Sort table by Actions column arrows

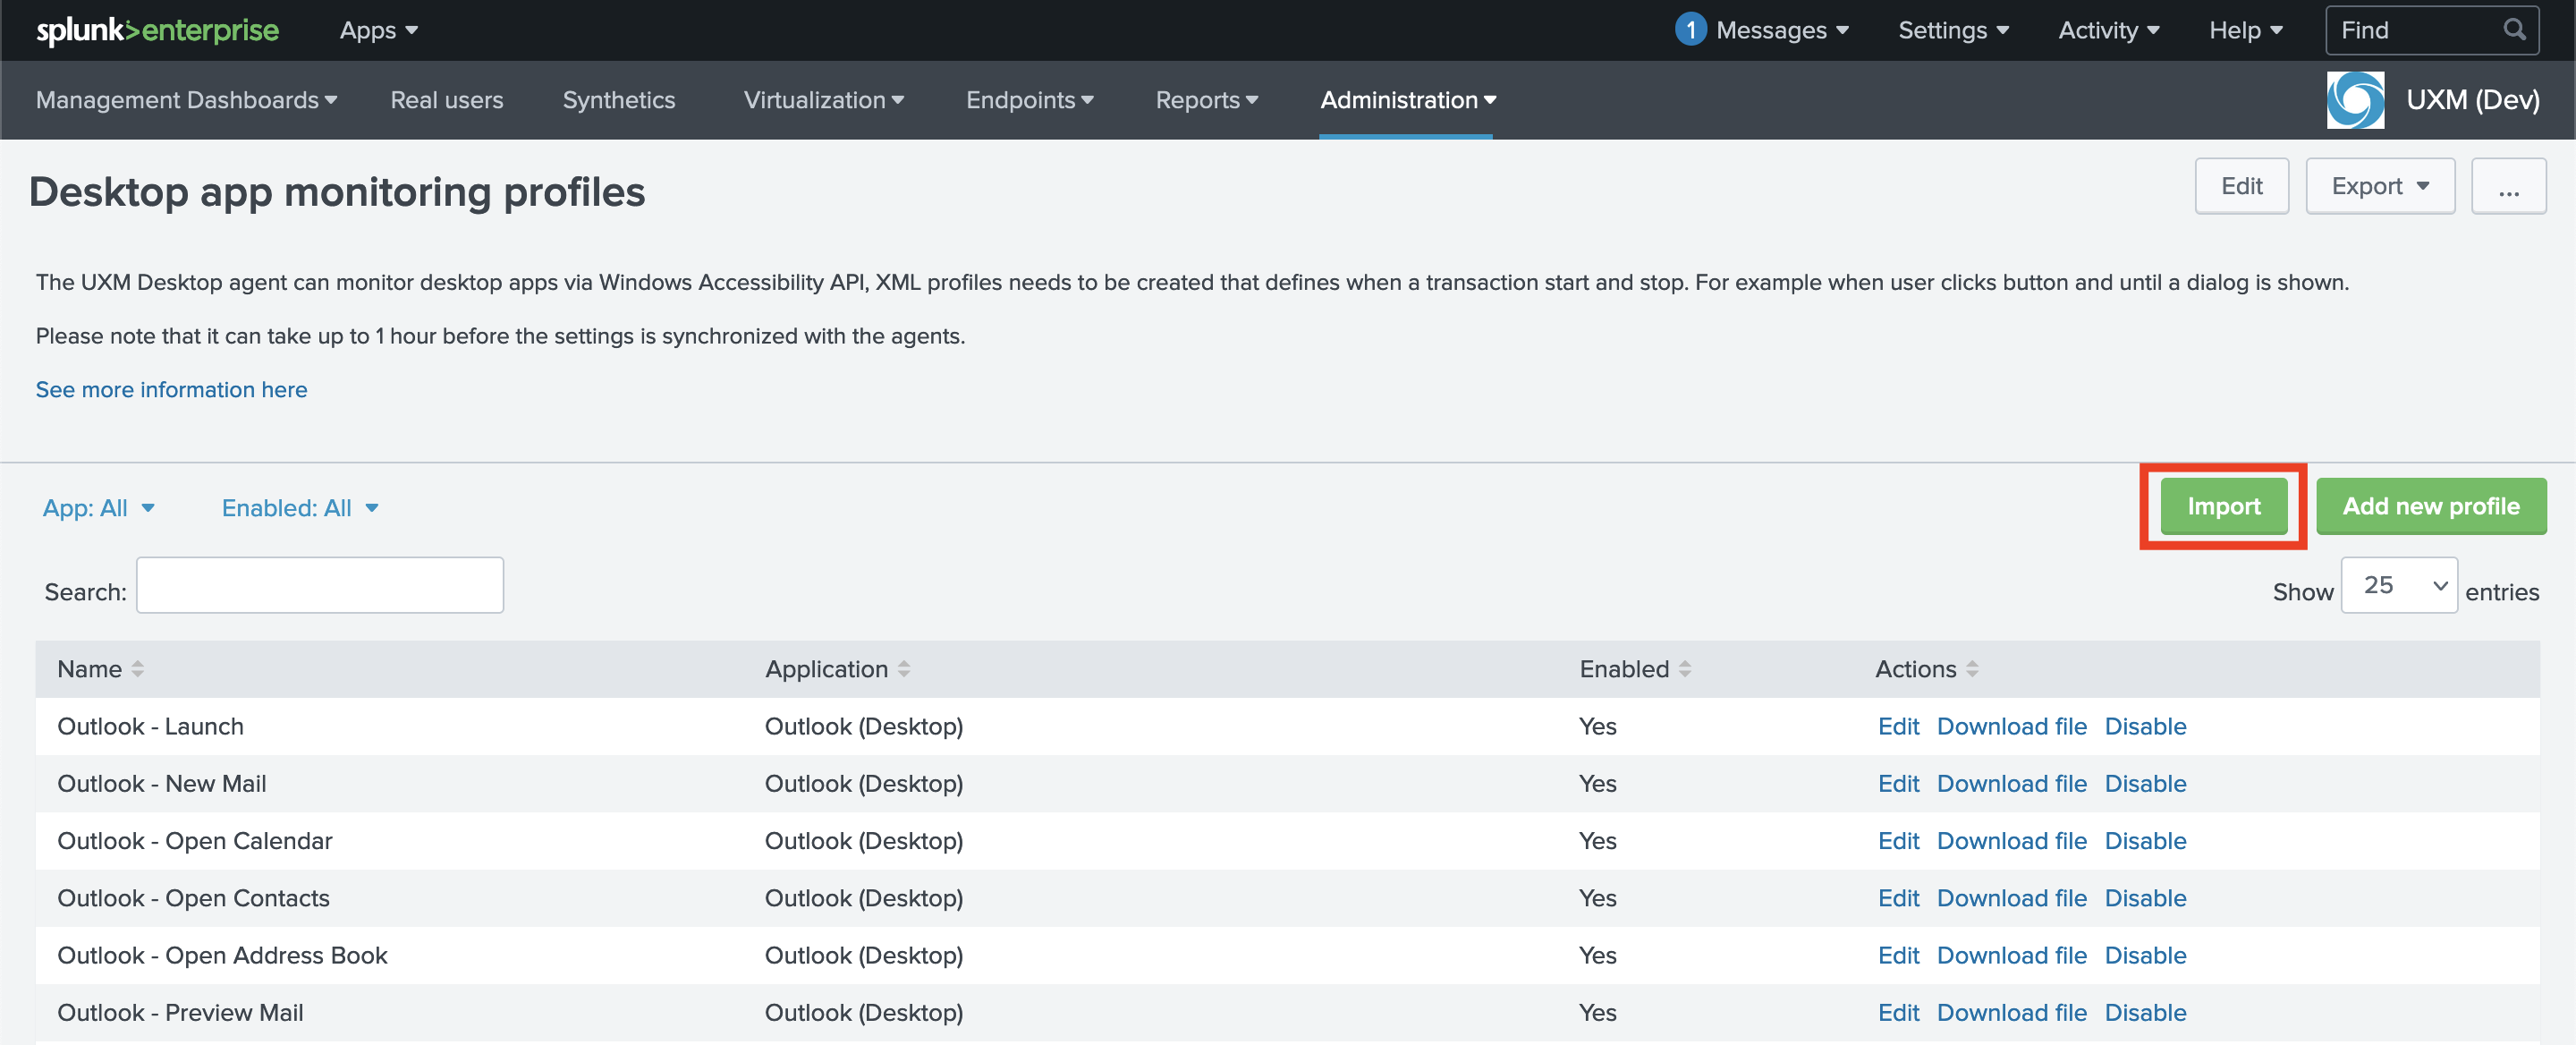(1971, 669)
